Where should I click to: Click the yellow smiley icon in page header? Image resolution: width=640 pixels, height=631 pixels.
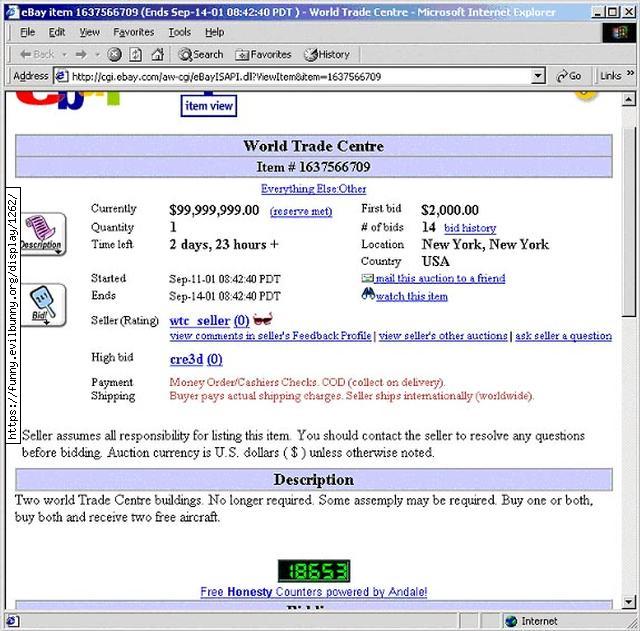(x=586, y=96)
